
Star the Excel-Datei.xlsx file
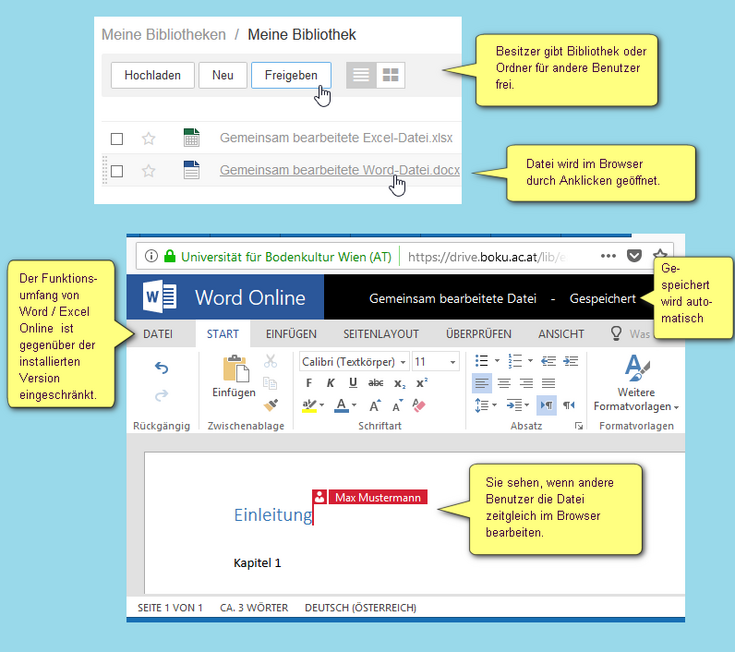tap(149, 138)
